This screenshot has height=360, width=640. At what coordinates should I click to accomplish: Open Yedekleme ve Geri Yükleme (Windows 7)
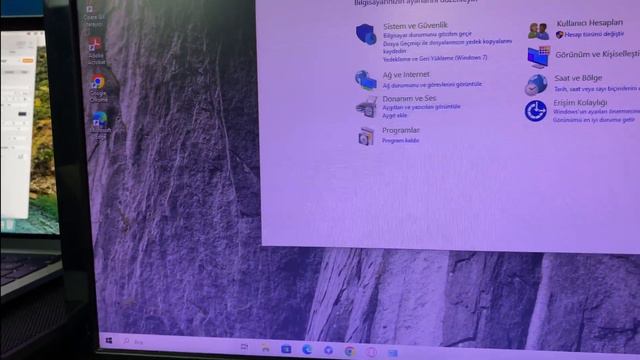(435, 58)
